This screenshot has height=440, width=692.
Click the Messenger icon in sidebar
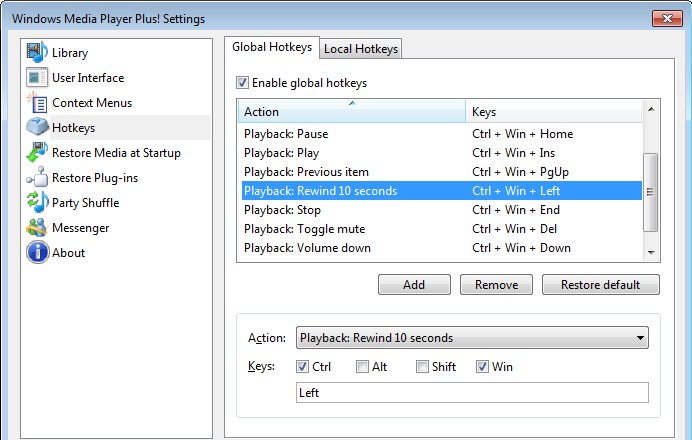pos(37,228)
